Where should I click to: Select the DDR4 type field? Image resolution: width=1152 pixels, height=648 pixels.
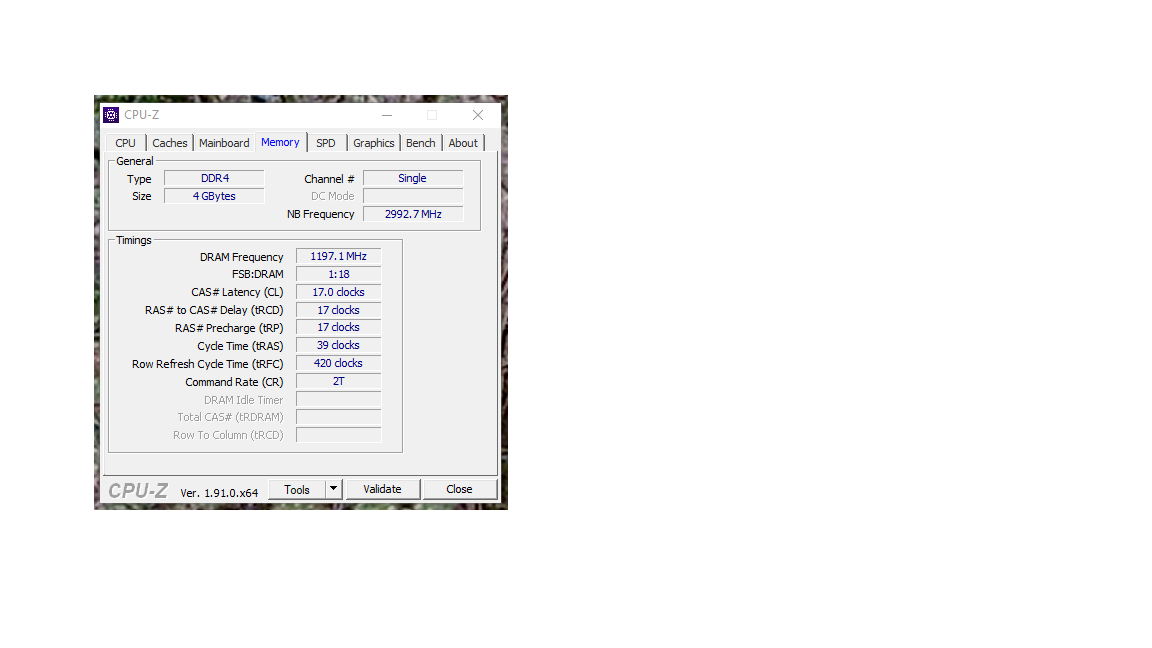tap(215, 179)
